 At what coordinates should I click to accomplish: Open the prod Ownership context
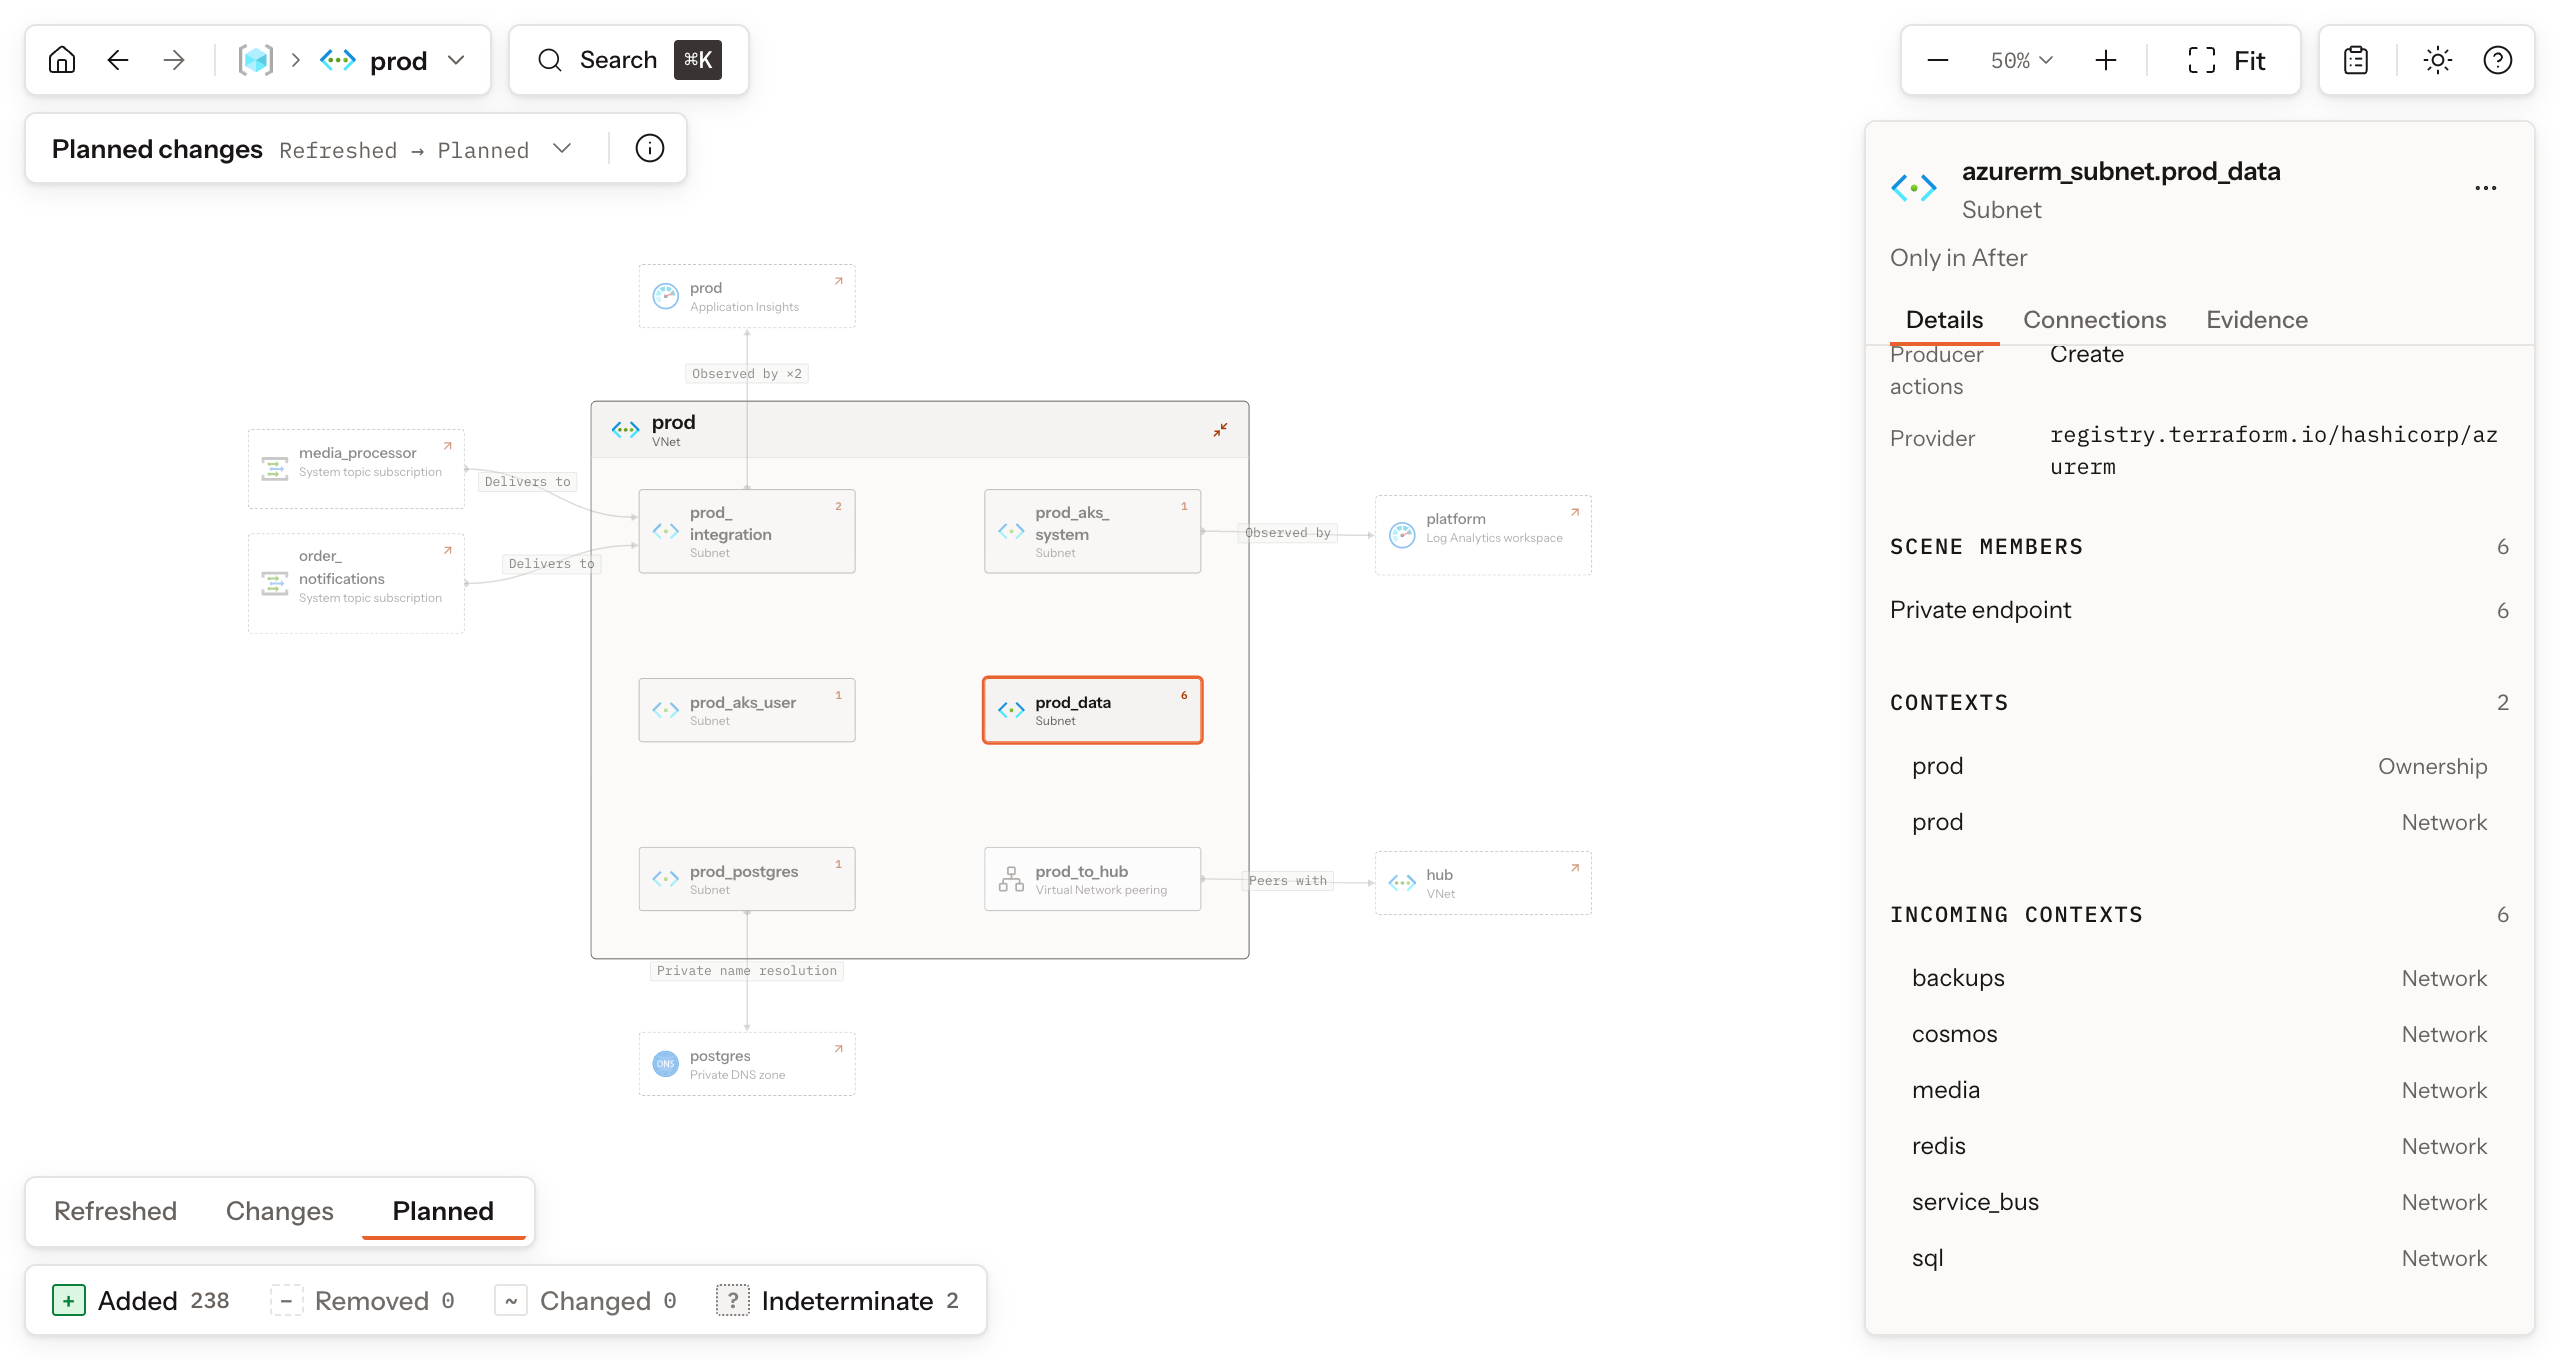(x=2199, y=766)
